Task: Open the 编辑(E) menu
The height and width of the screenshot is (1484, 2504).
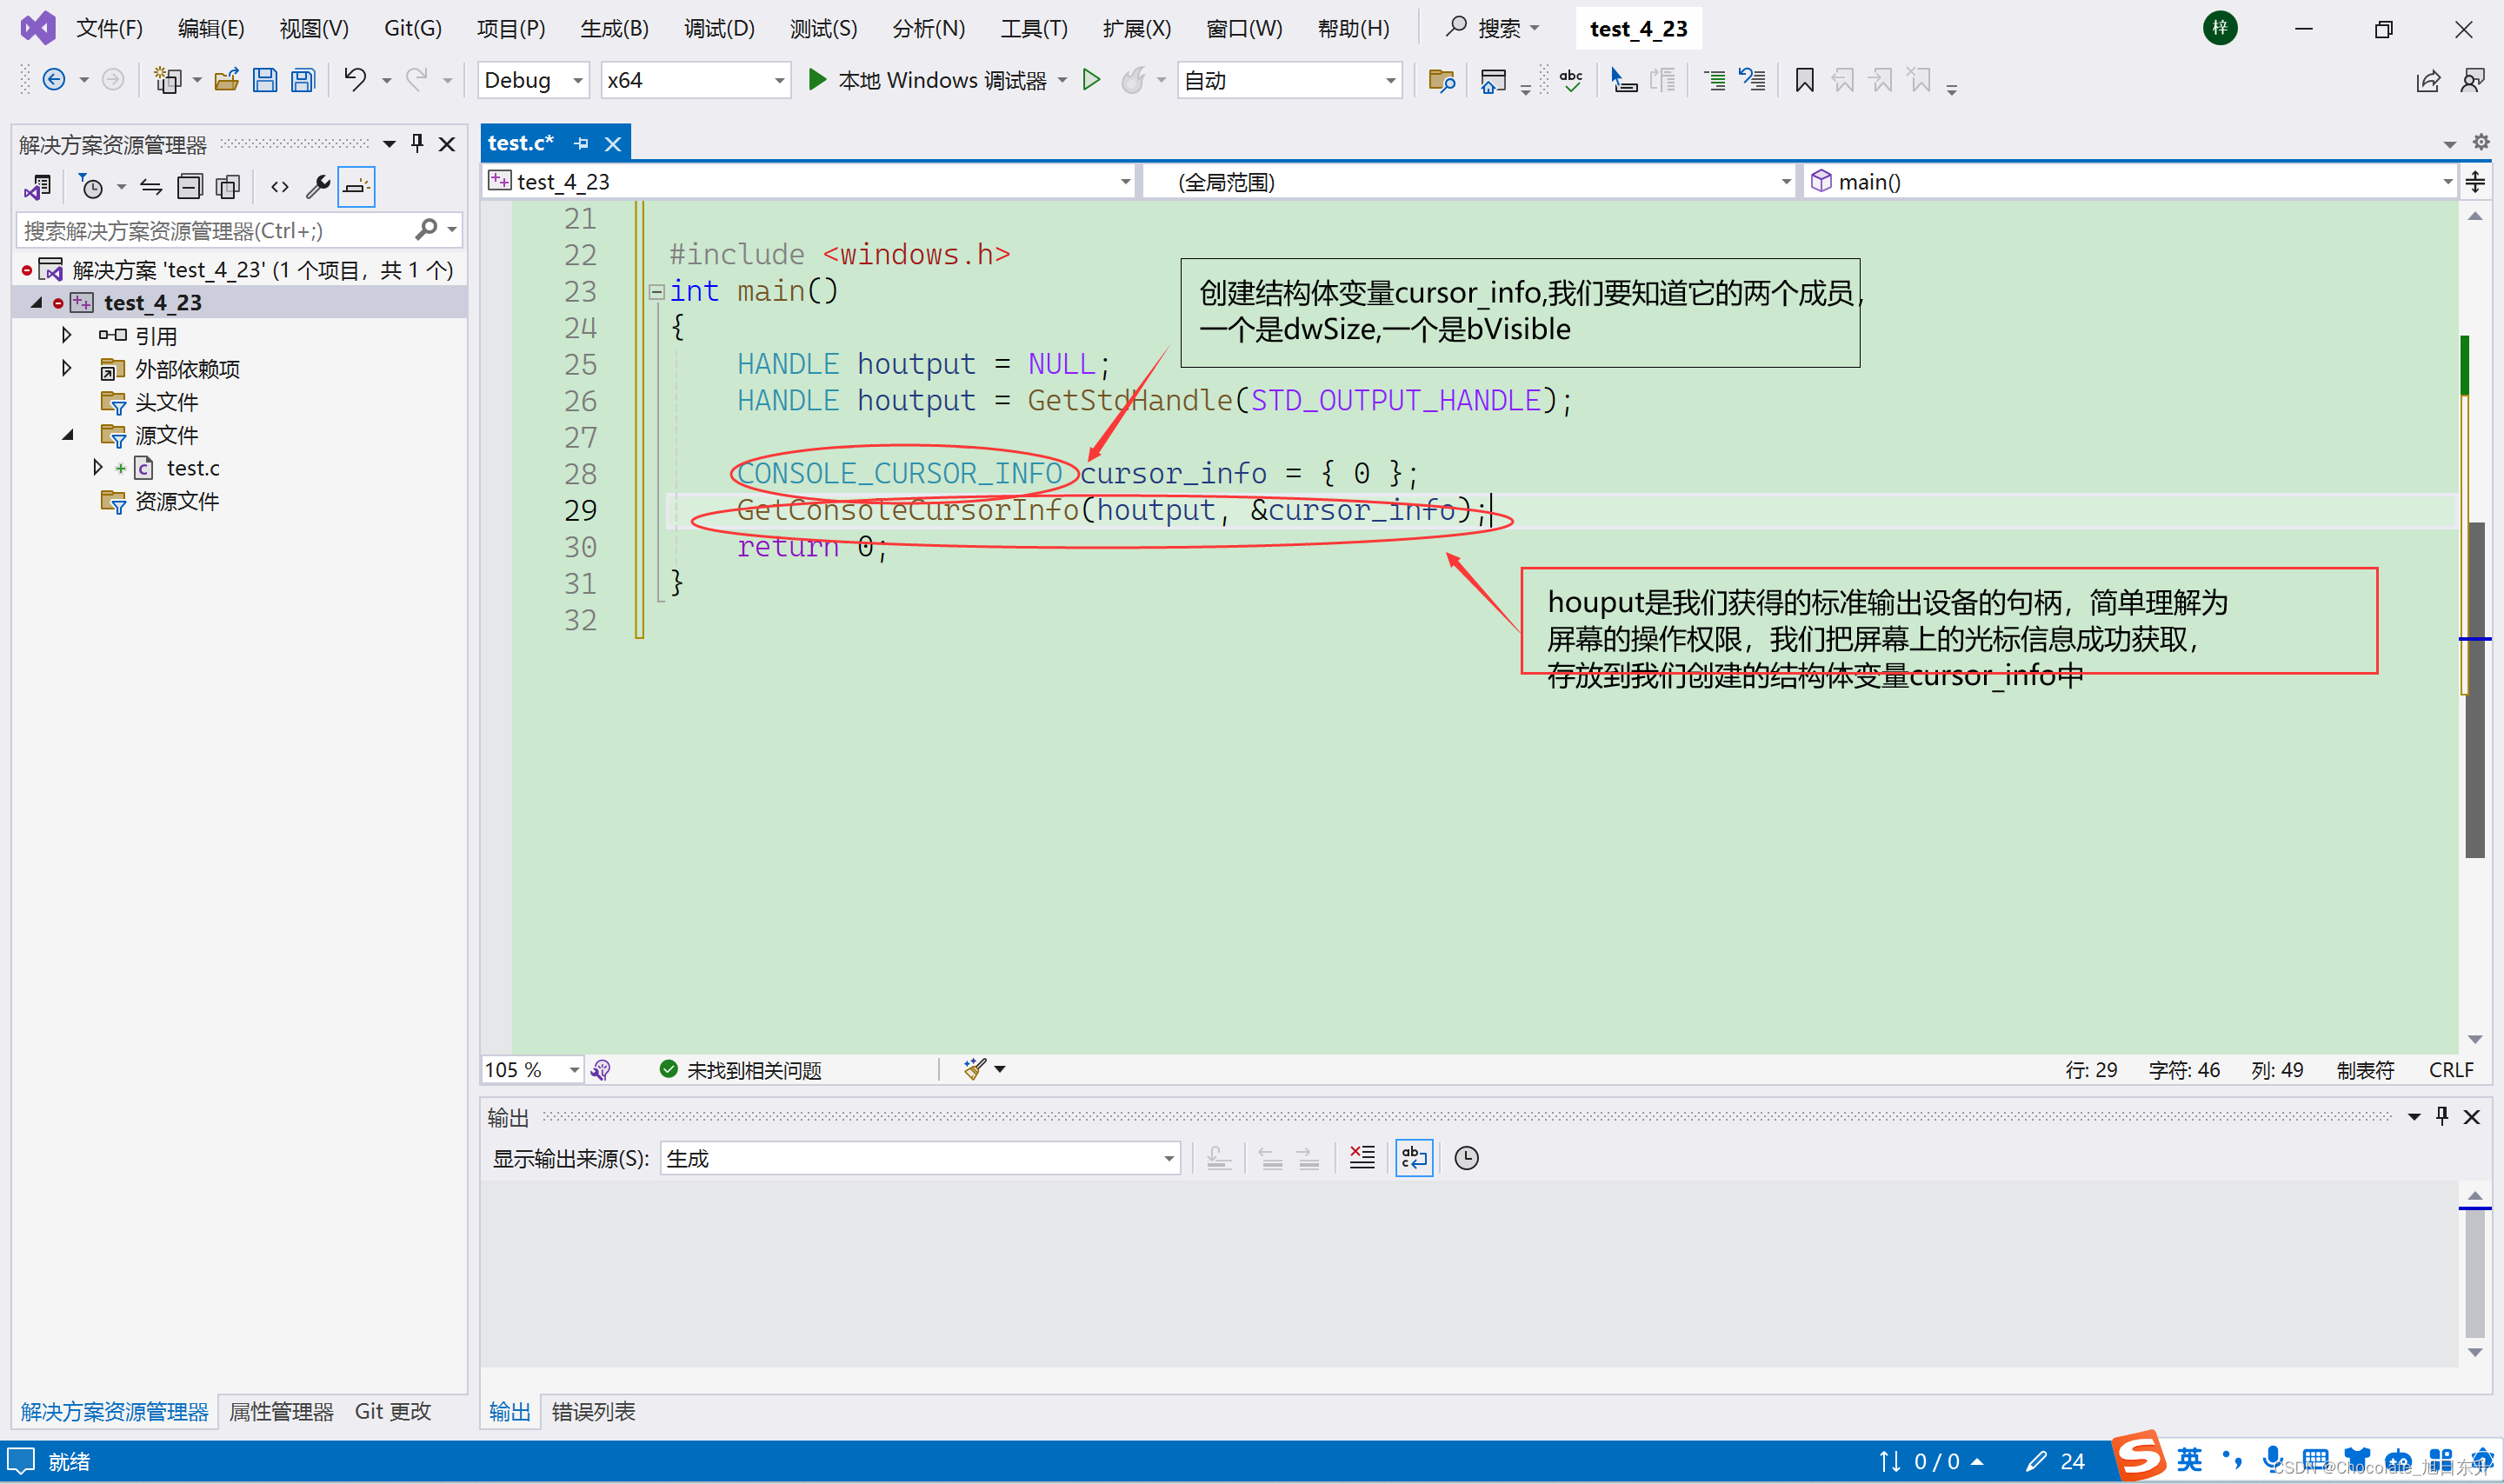Action: point(210,28)
